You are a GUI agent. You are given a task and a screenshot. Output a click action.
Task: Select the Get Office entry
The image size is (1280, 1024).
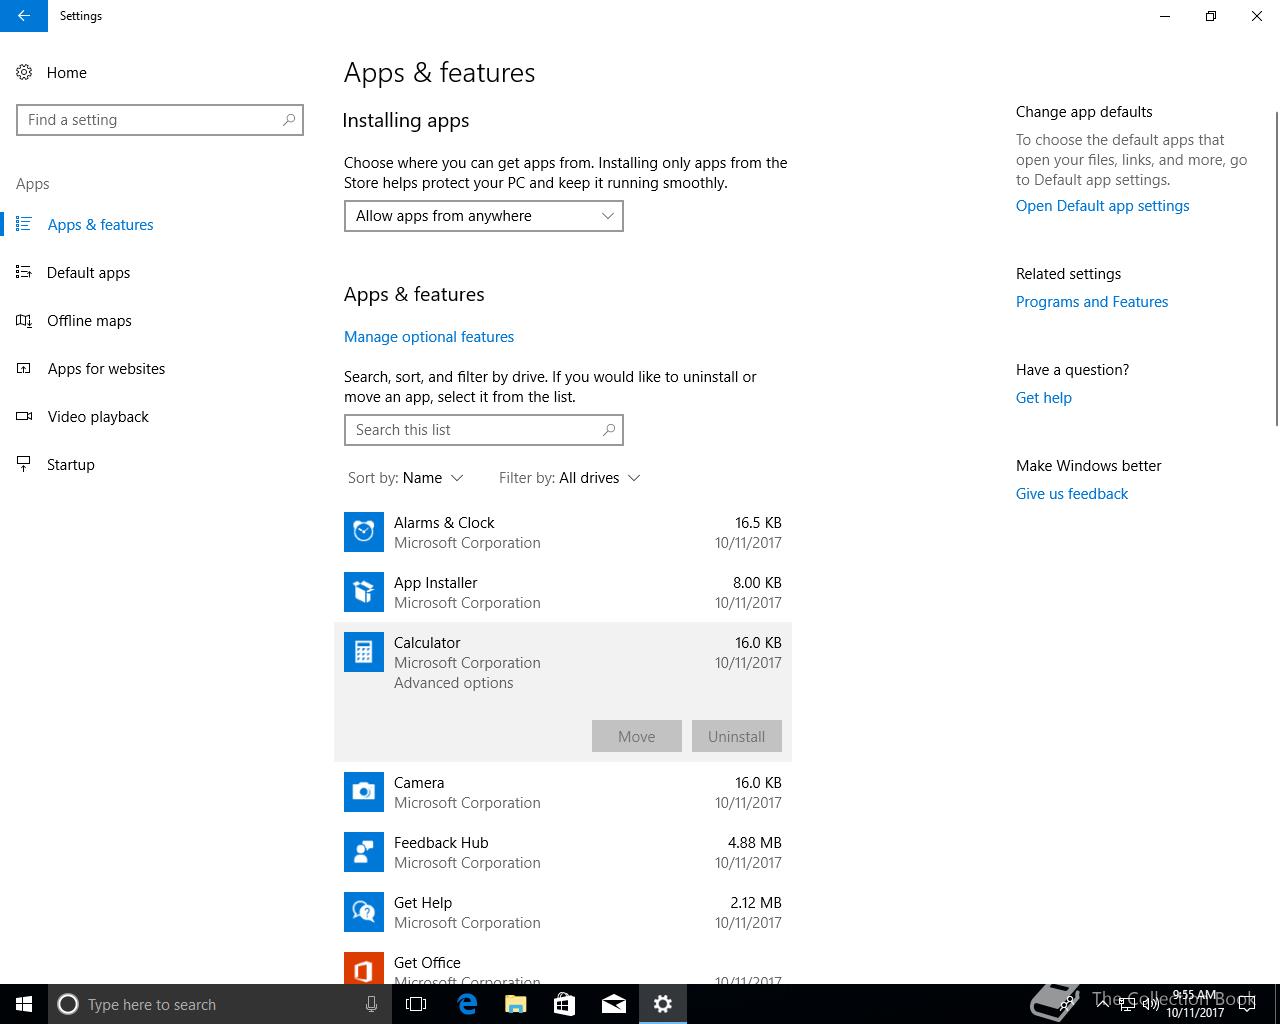point(563,964)
